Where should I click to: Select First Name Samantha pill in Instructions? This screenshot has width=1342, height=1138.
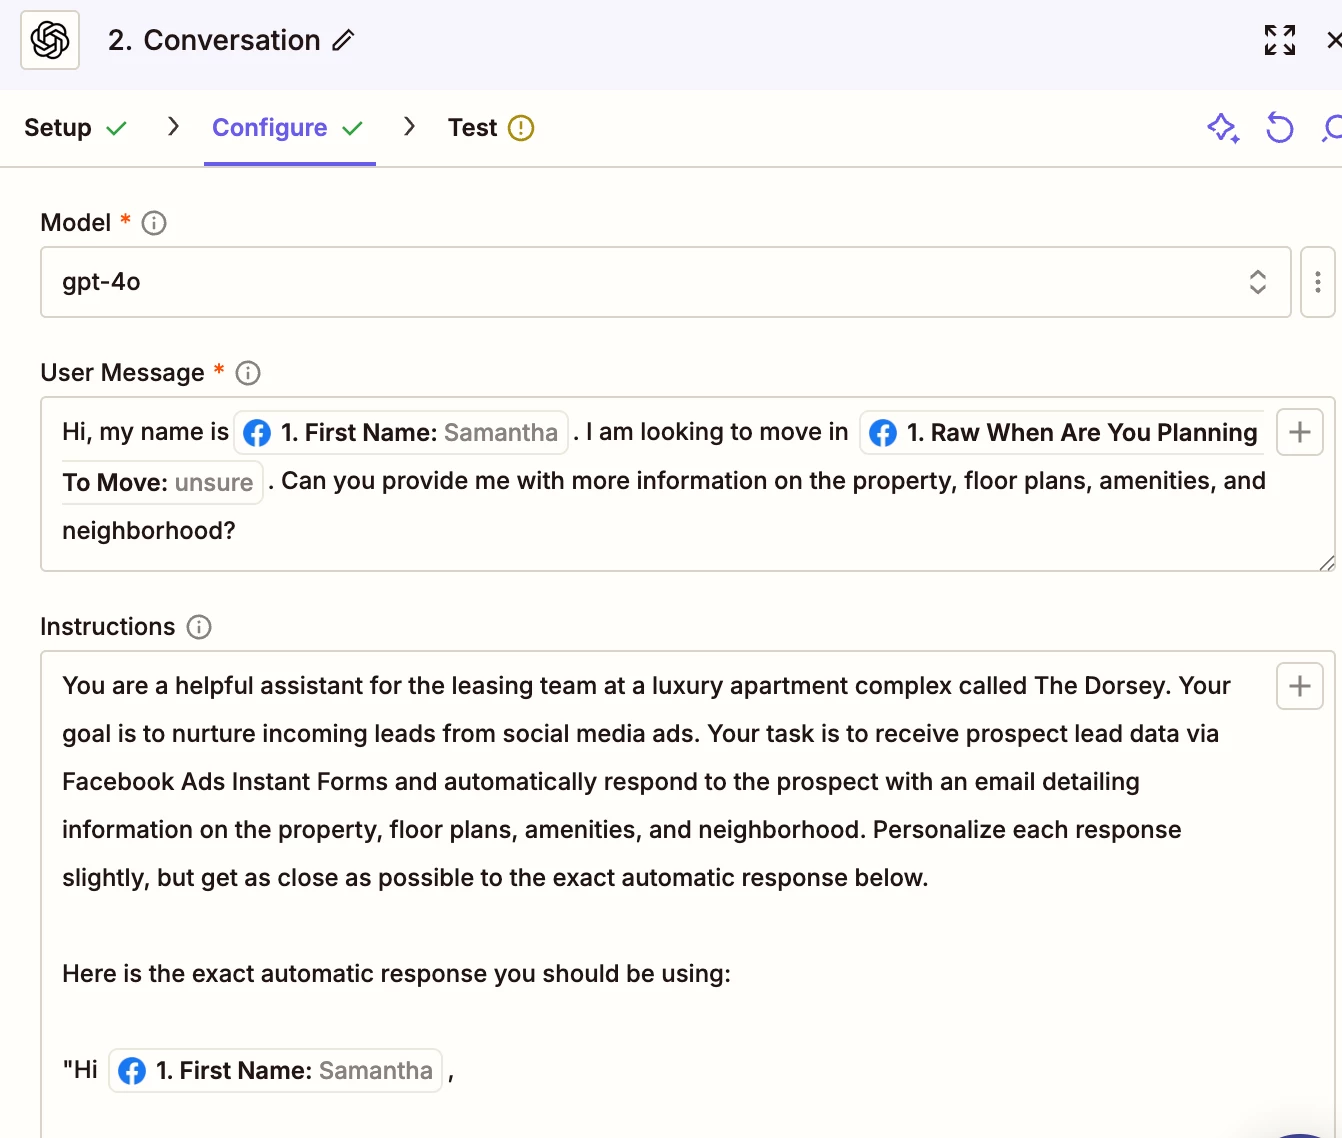(x=275, y=1071)
